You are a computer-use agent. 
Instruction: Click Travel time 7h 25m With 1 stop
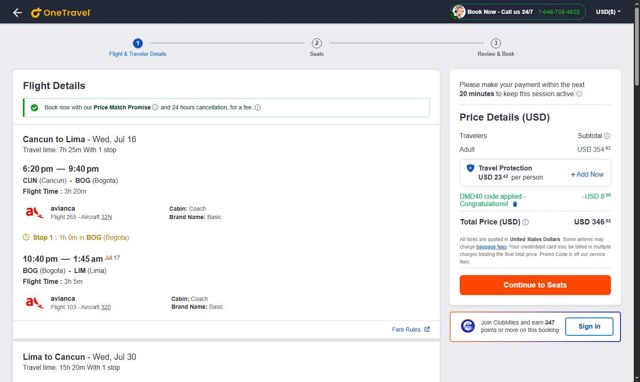pos(69,150)
